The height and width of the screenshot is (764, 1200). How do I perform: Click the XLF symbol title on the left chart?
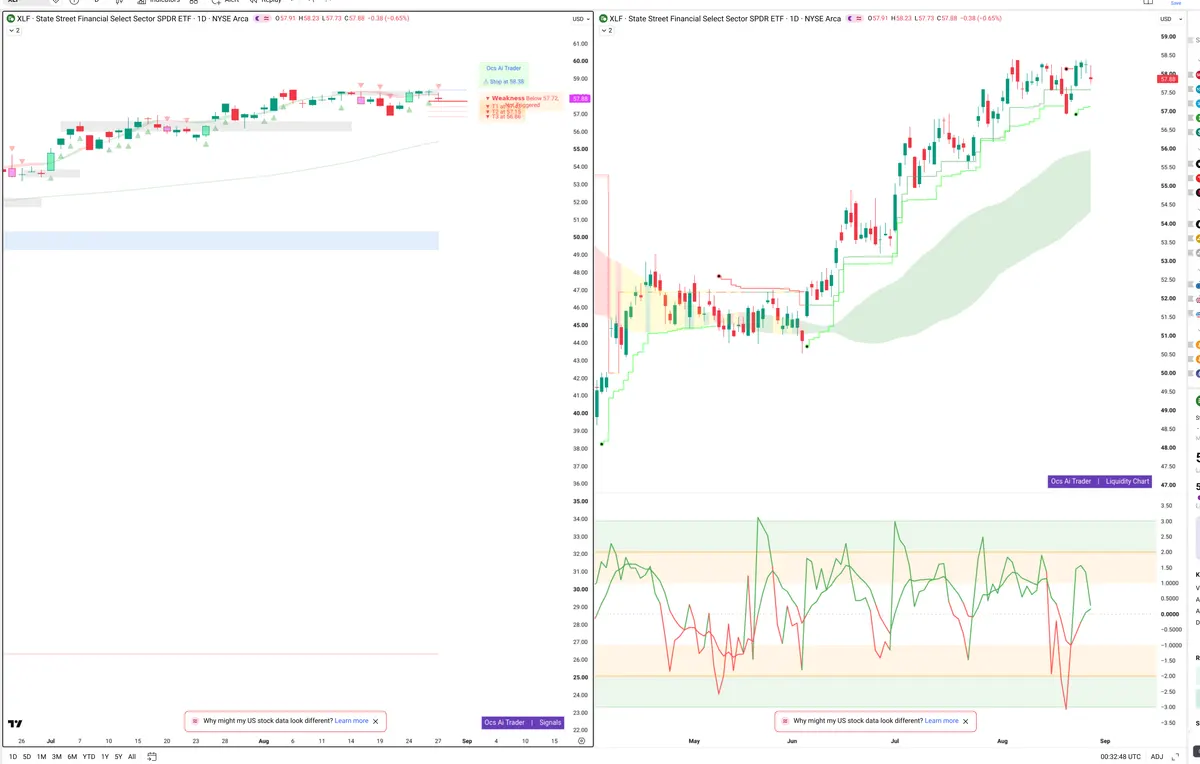[x=133, y=19]
